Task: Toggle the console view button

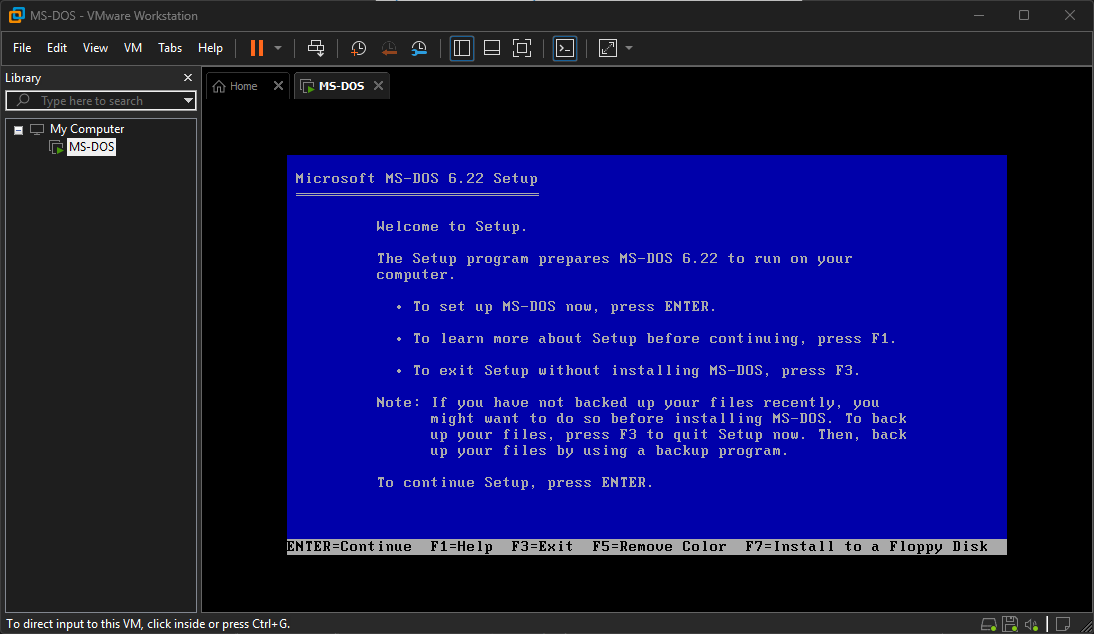Action: (565, 48)
